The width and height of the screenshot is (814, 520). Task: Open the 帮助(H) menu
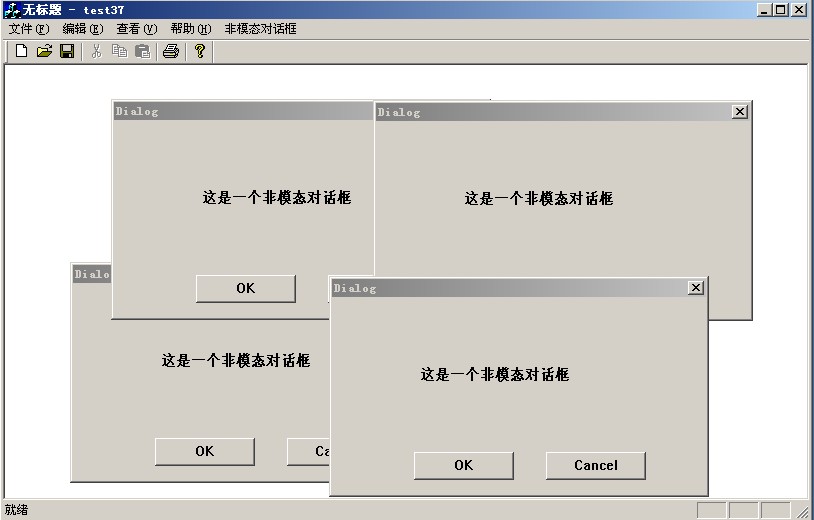(x=191, y=29)
